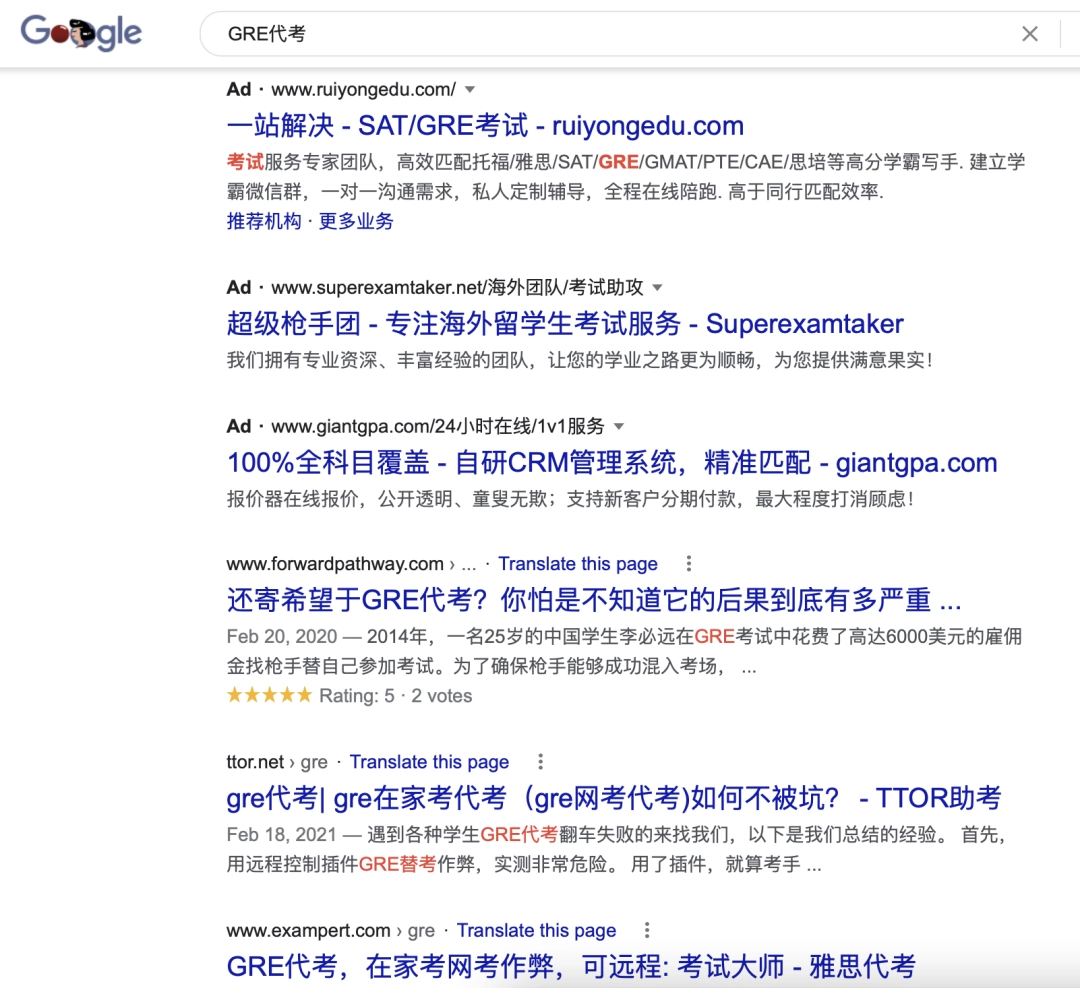
Task: Click the www.forwardpathway.com URL breadcrumb
Action: pos(351,564)
